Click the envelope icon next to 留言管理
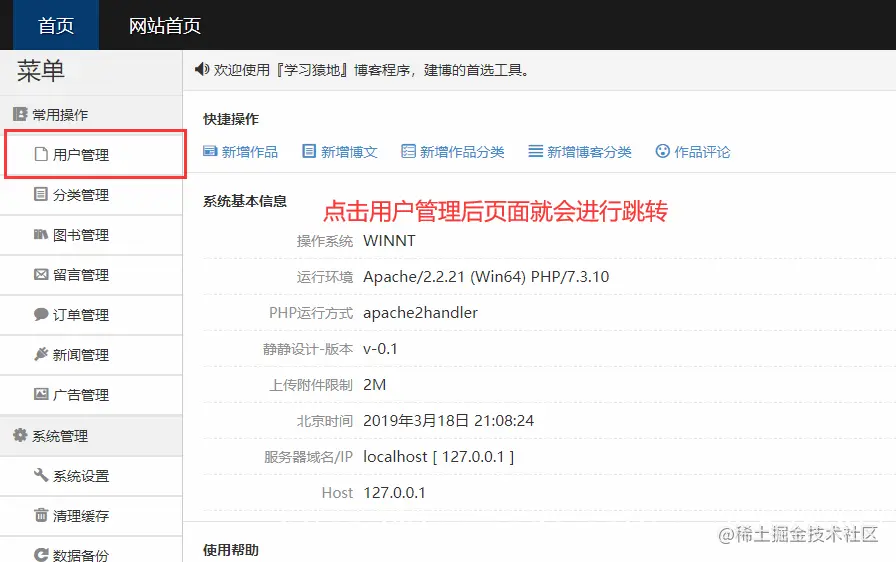The height and width of the screenshot is (562, 896). click(x=41, y=274)
